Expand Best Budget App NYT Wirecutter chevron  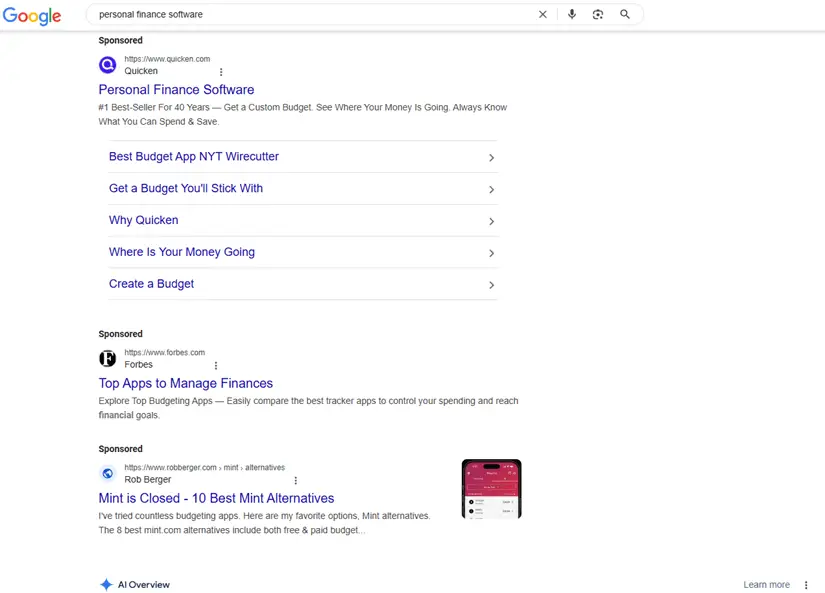[491, 158]
